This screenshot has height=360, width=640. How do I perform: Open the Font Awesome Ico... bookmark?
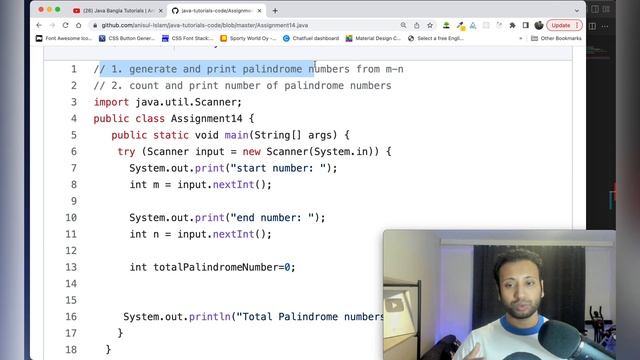click(64, 38)
